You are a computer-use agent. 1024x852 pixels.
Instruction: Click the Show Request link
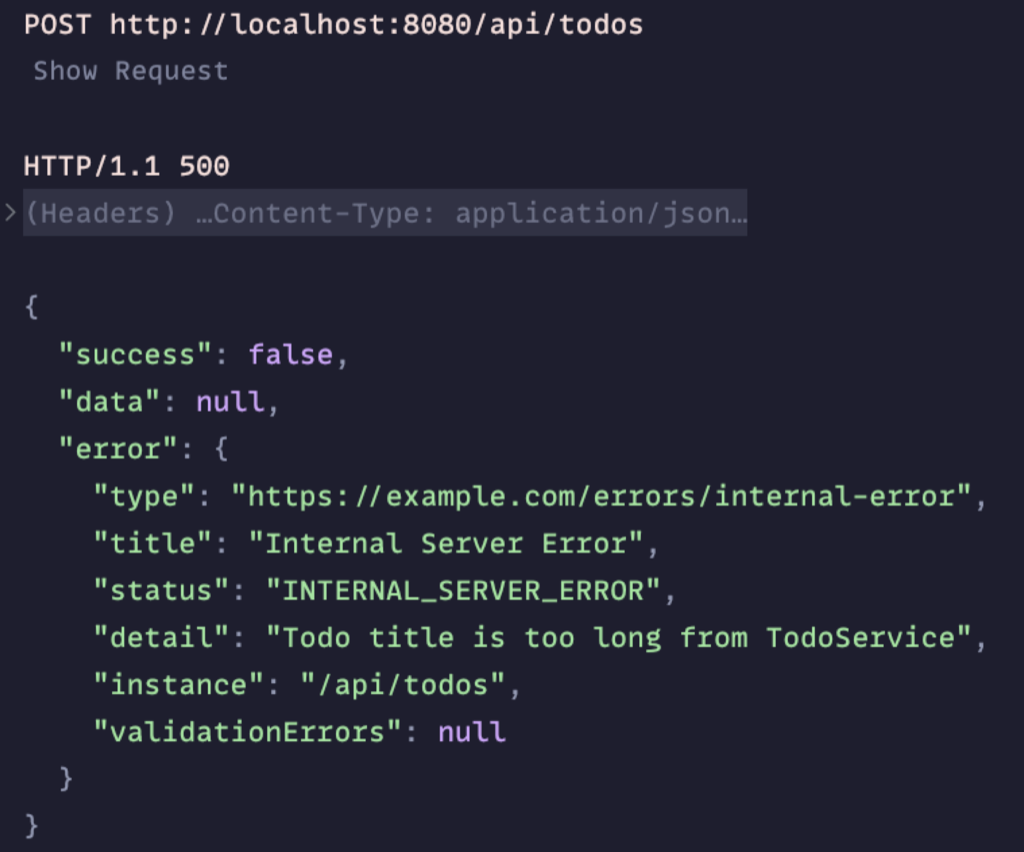pos(131,71)
